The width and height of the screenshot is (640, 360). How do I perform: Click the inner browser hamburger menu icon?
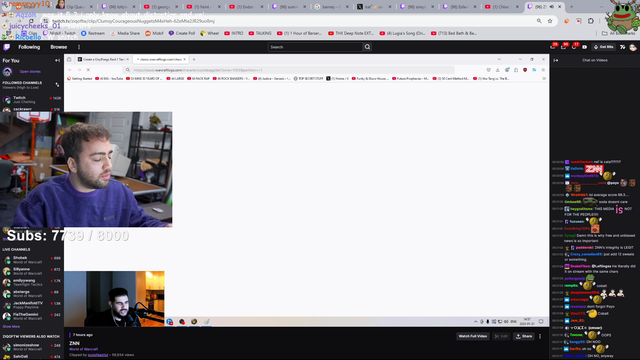pyautogui.click(x=543, y=70)
